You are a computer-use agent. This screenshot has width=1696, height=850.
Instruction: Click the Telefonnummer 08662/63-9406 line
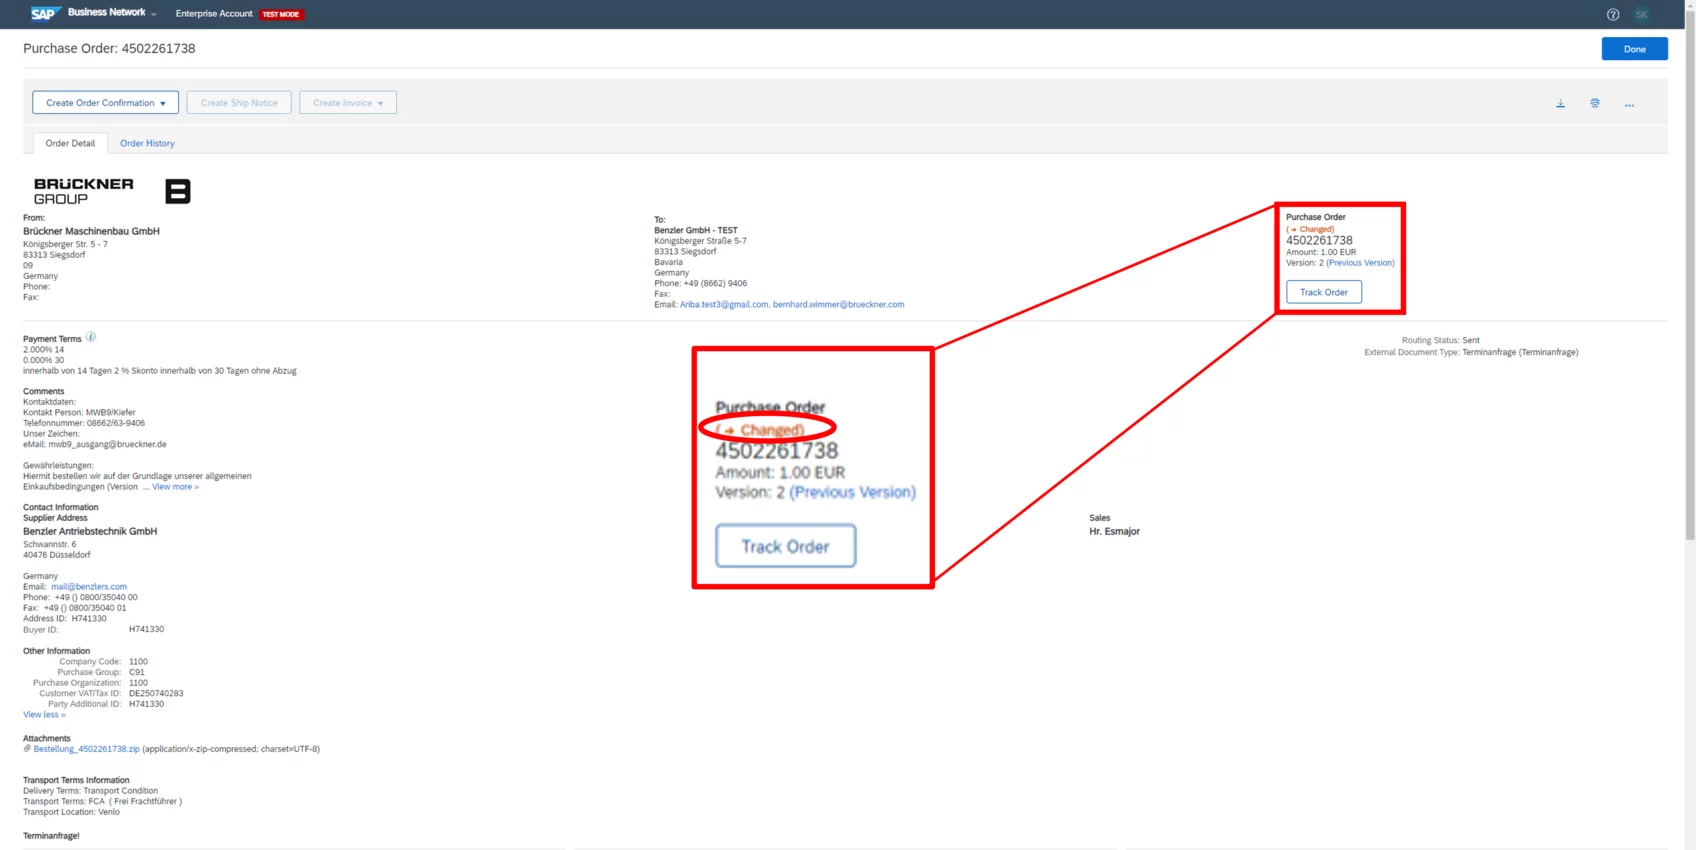[x=84, y=423]
